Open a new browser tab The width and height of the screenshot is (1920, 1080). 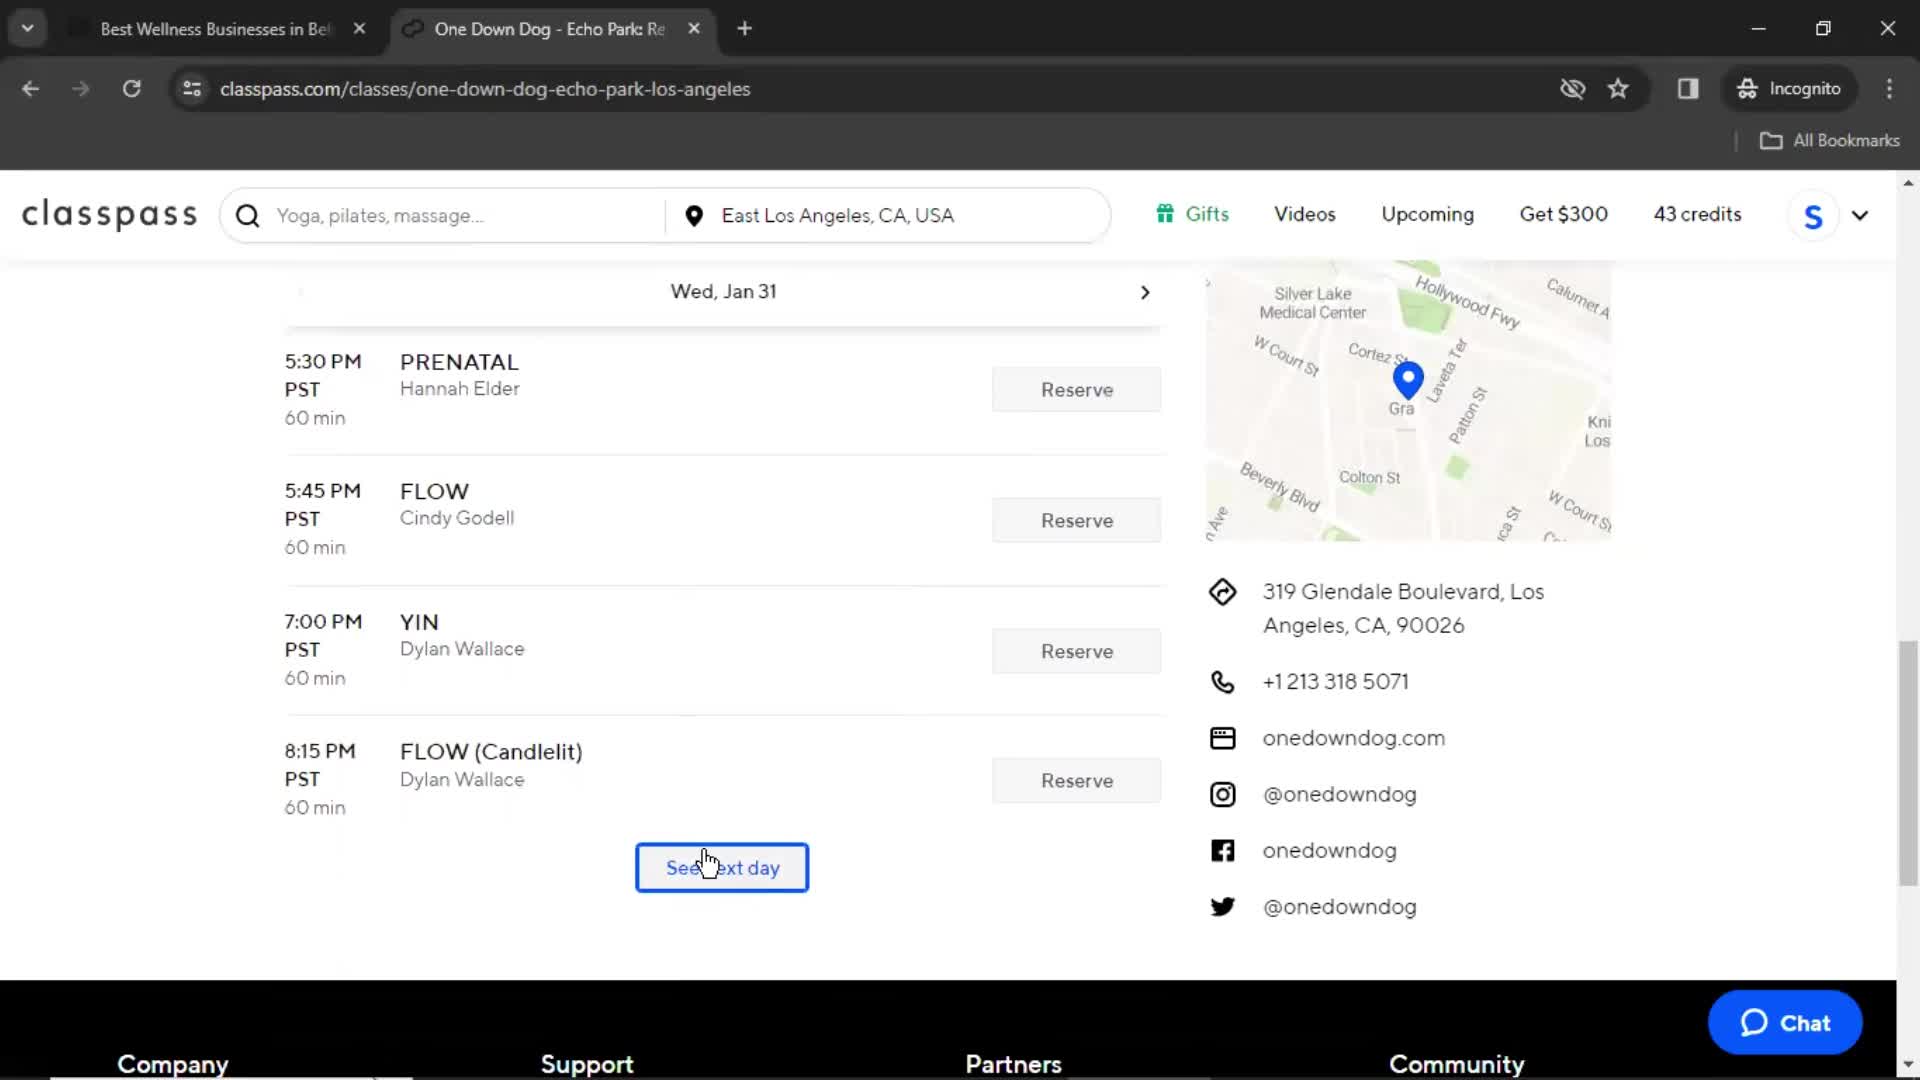[744, 29]
